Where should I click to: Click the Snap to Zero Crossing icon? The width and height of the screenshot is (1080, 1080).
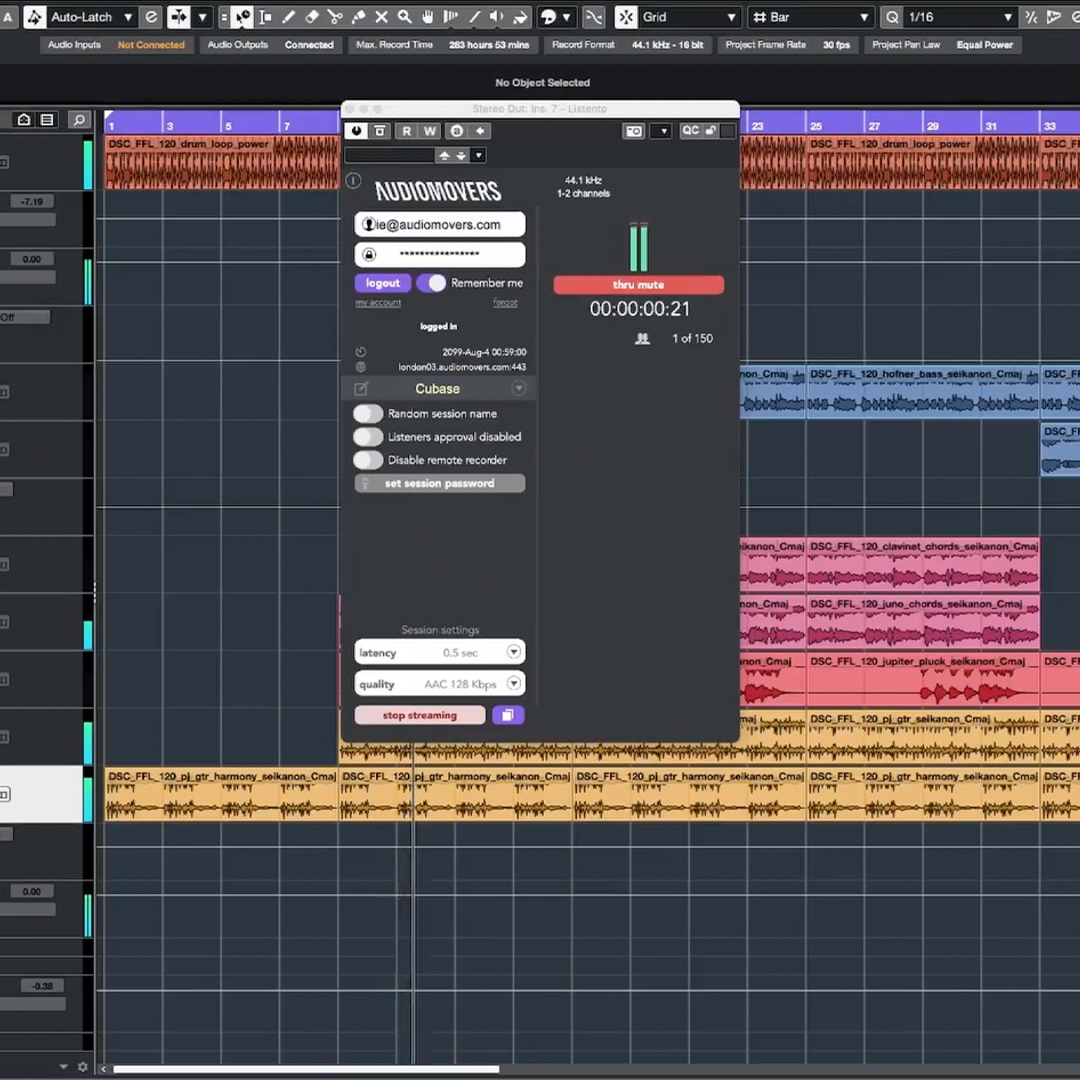[x=594, y=17]
